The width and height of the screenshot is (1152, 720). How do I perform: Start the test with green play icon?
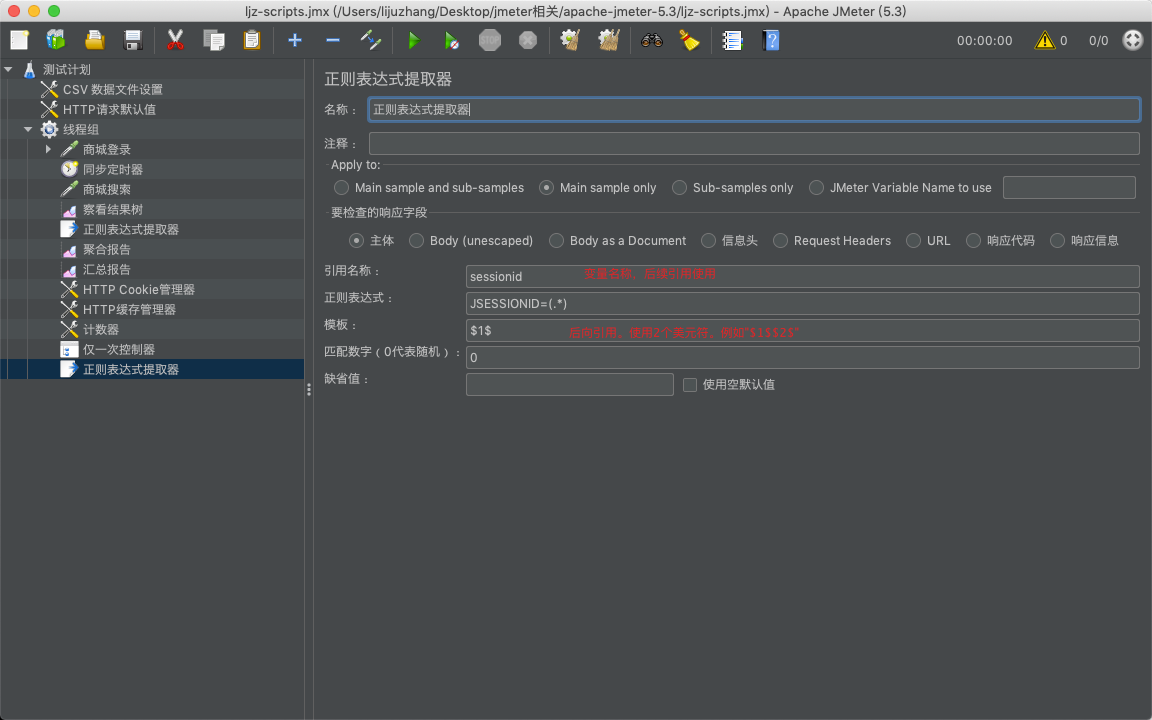pyautogui.click(x=414, y=40)
